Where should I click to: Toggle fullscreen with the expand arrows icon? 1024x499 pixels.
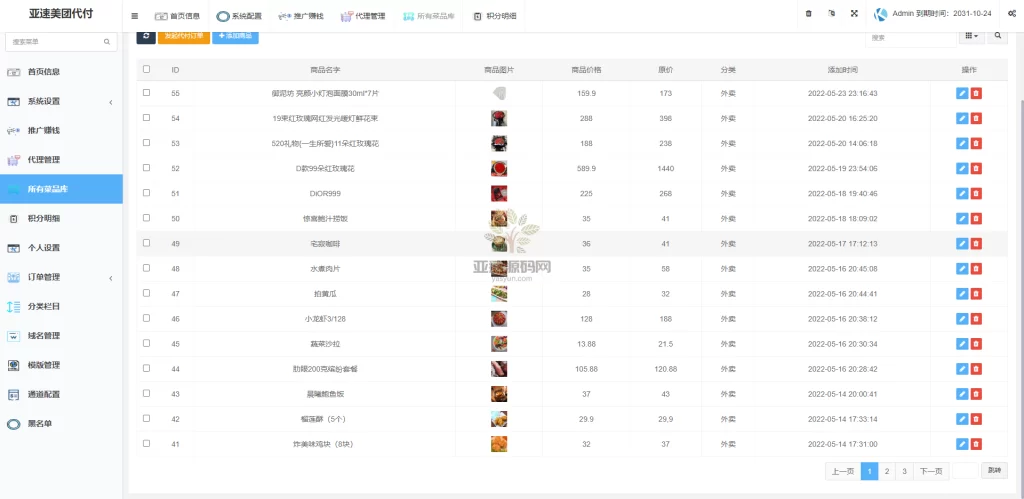click(x=854, y=14)
